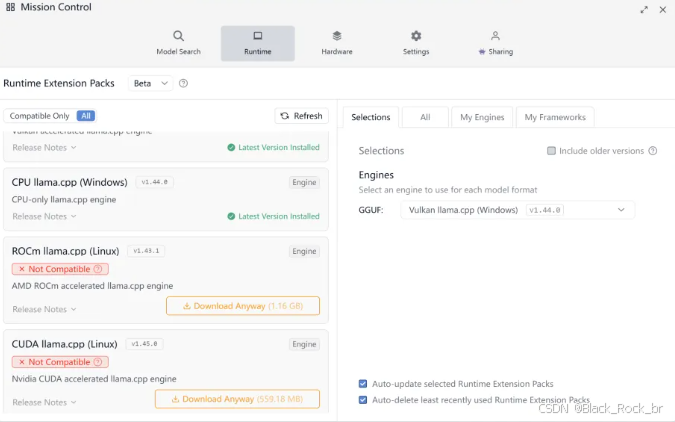Click green check icon on Vulkan card status
675x422 pixels.
tap(231, 147)
